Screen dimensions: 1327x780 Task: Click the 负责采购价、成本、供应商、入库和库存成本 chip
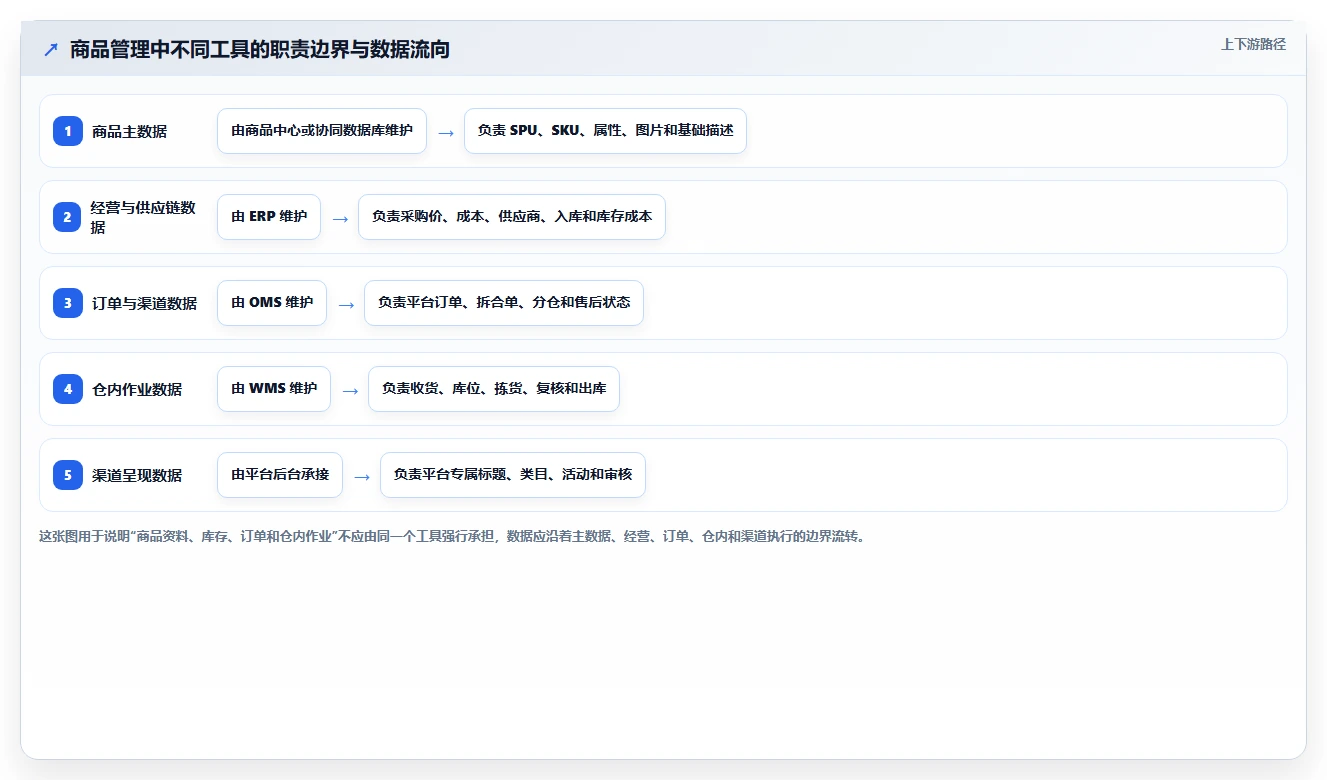[512, 217]
